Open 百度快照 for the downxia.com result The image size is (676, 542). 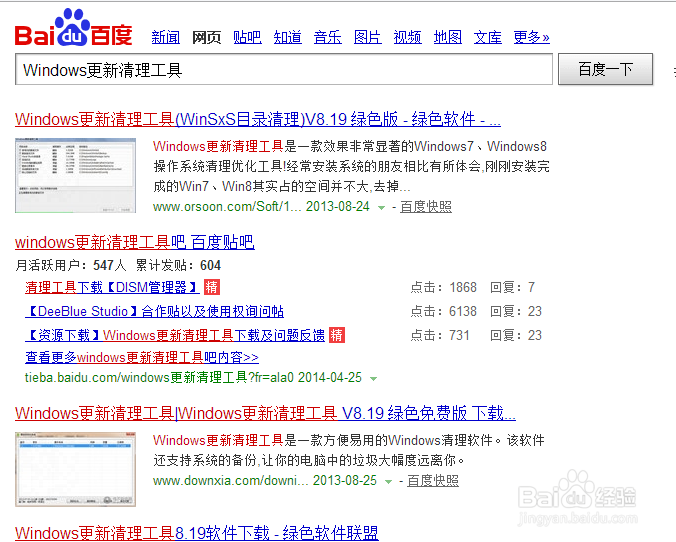point(433,480)
